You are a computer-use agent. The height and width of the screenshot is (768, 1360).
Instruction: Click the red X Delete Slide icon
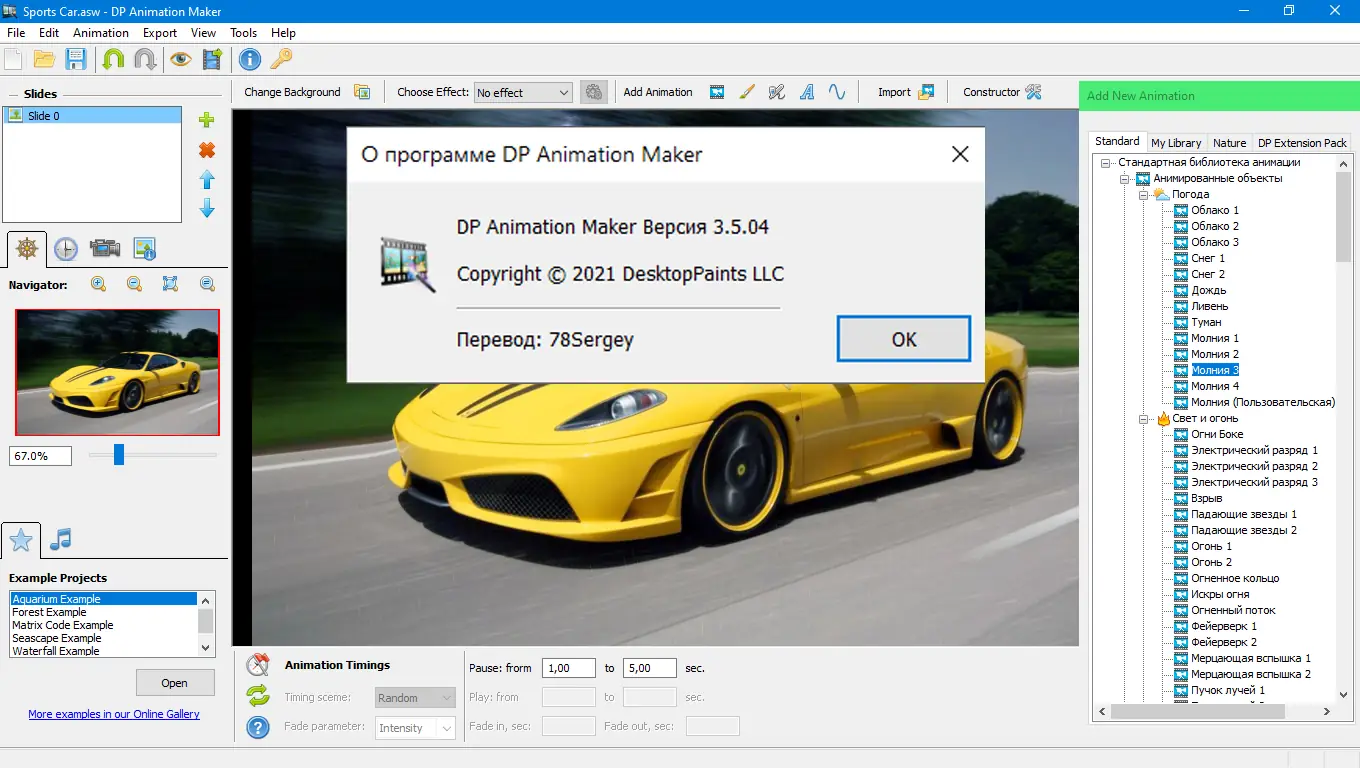click(207, 150)
